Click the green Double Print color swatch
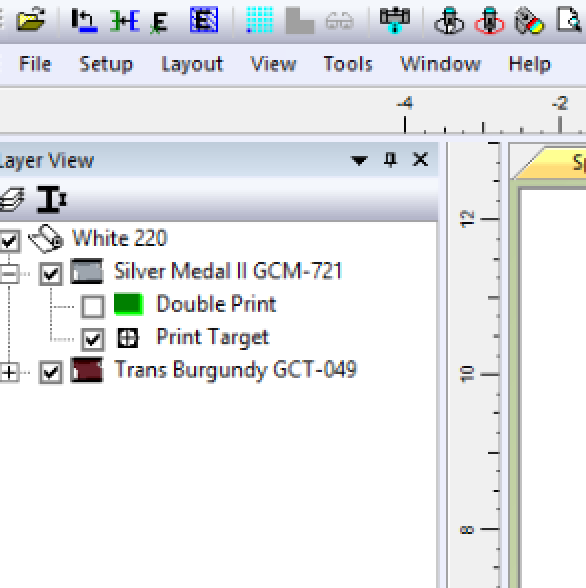This screenshot has width=586, height=588. click(x=129, y=304)
